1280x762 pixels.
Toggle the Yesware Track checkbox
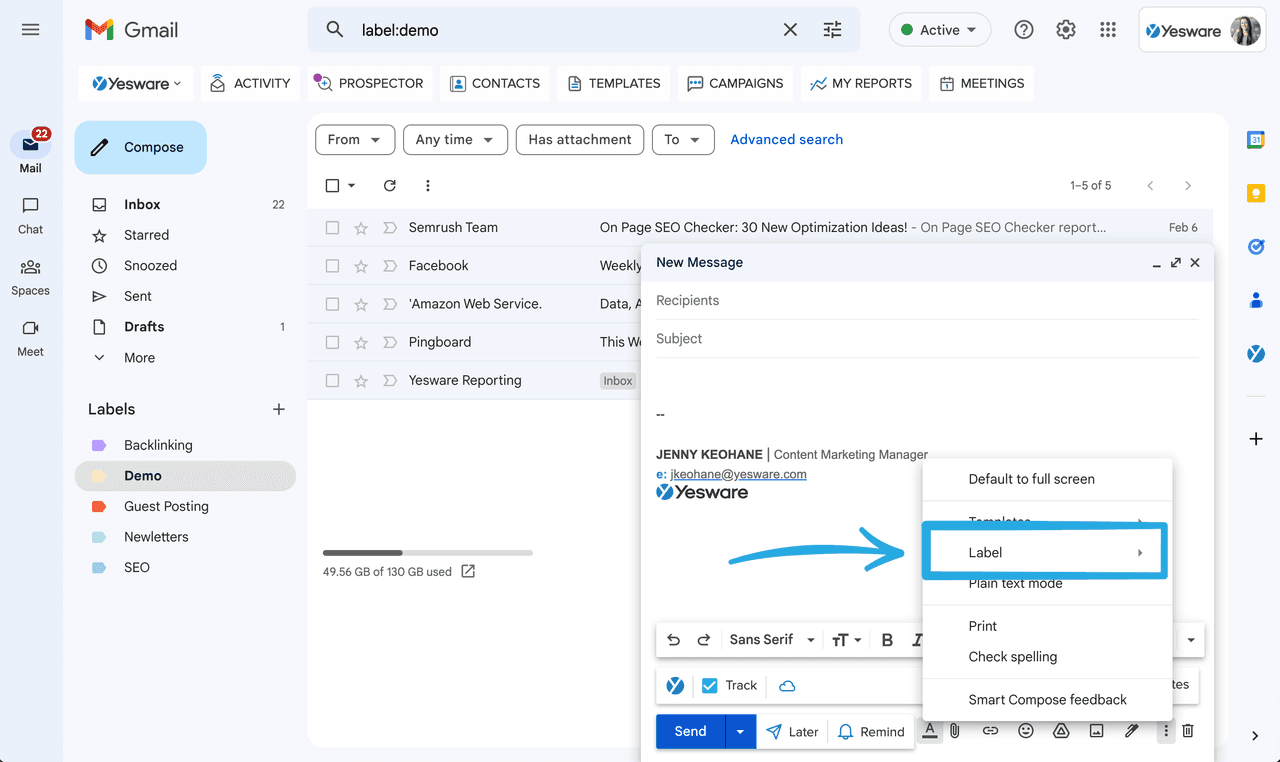tap(710, 686)
